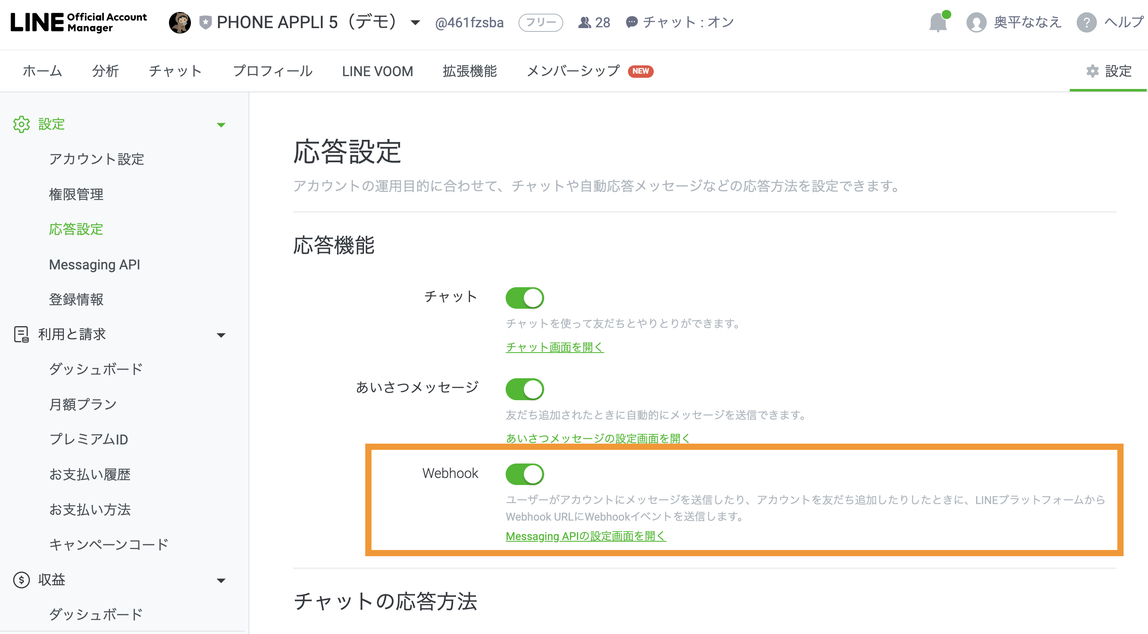Open お支払い方法 in the sidebar

coord(90,510)
